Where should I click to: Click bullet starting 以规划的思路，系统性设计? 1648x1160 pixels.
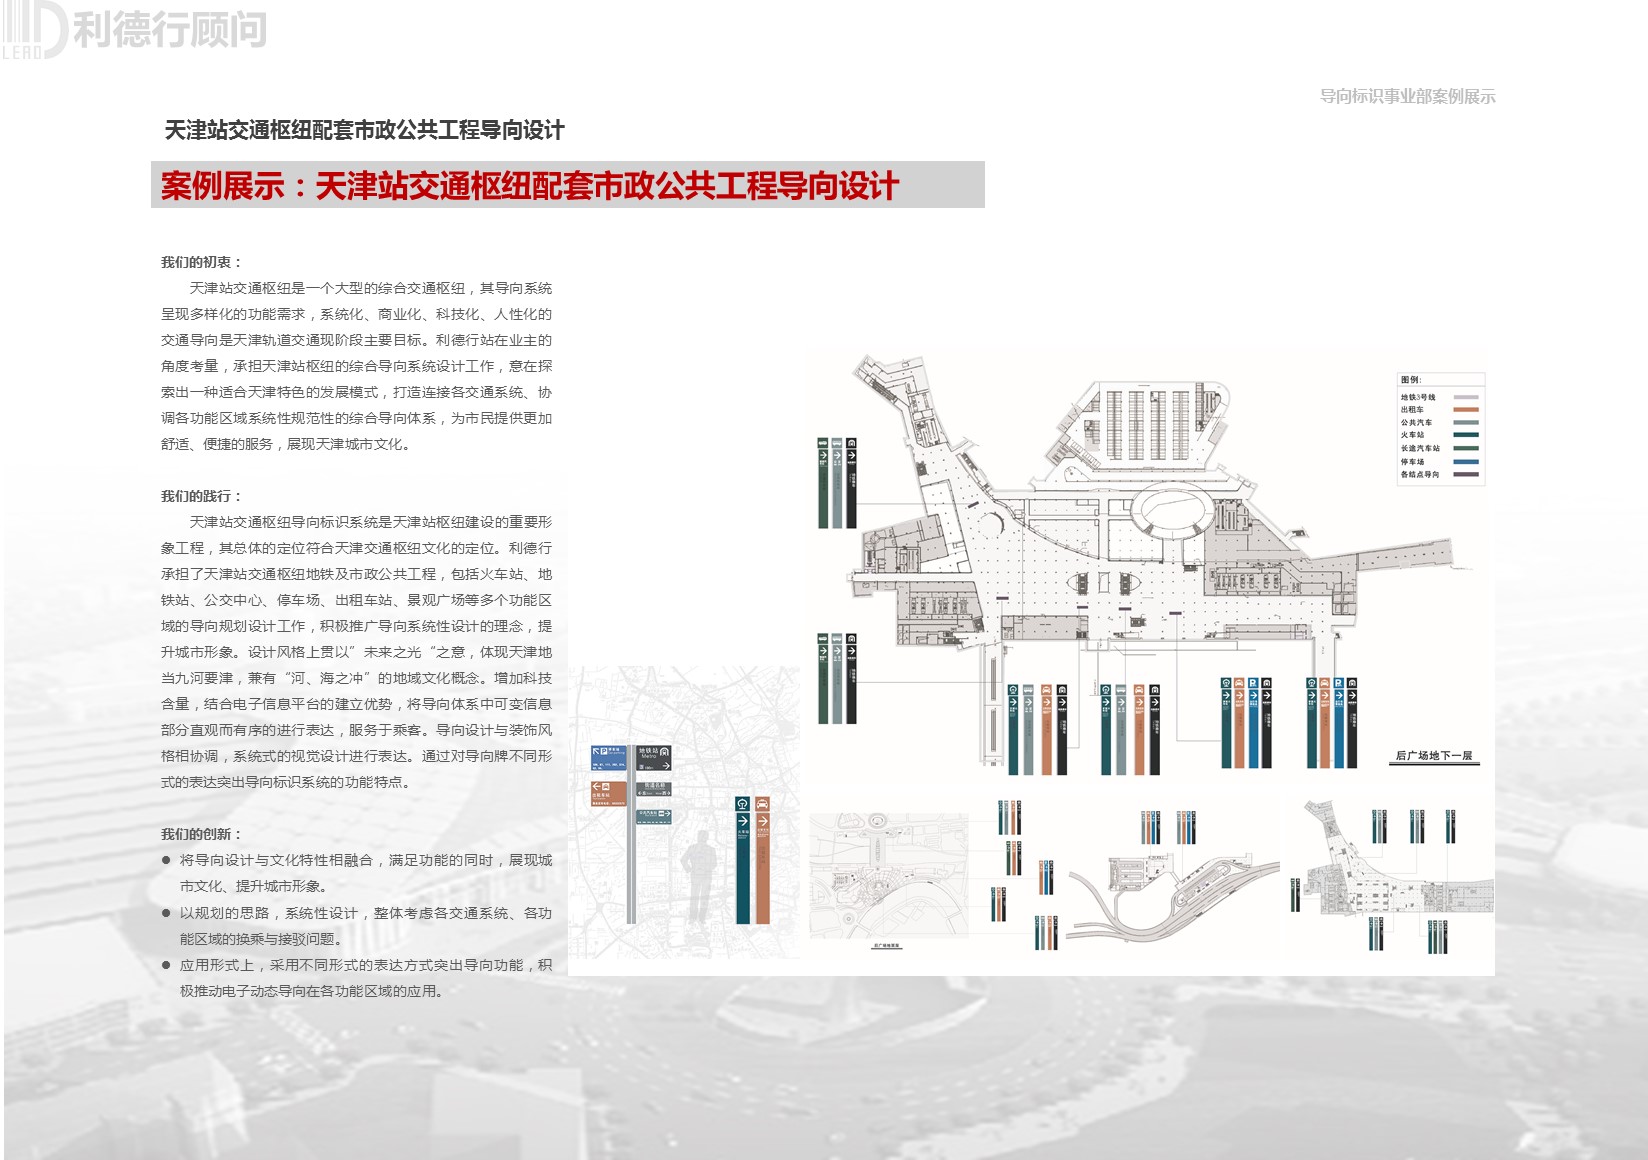[357, 926]
